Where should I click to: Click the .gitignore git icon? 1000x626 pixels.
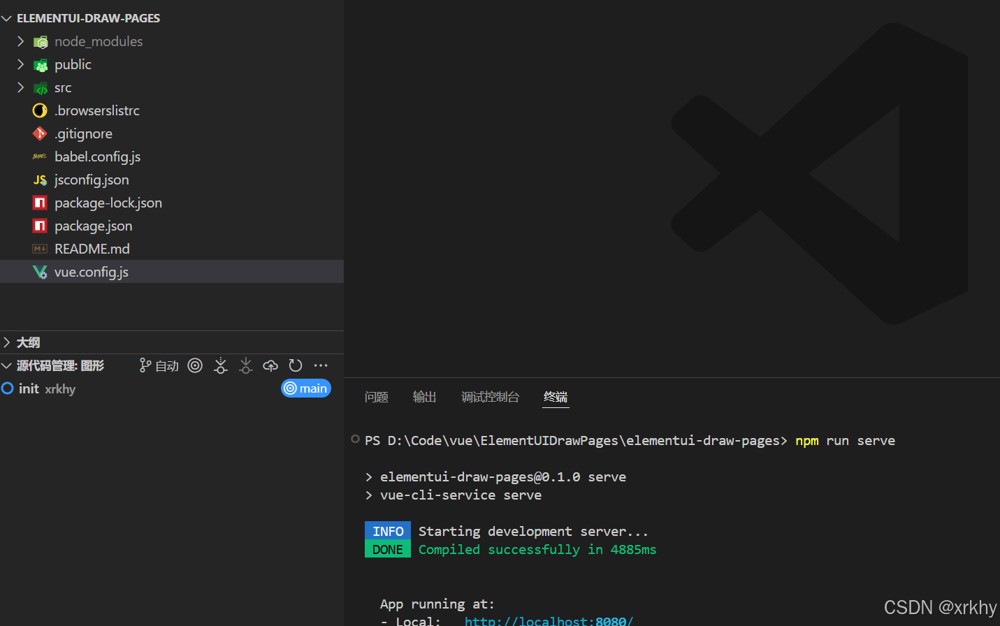pos(40,133)
